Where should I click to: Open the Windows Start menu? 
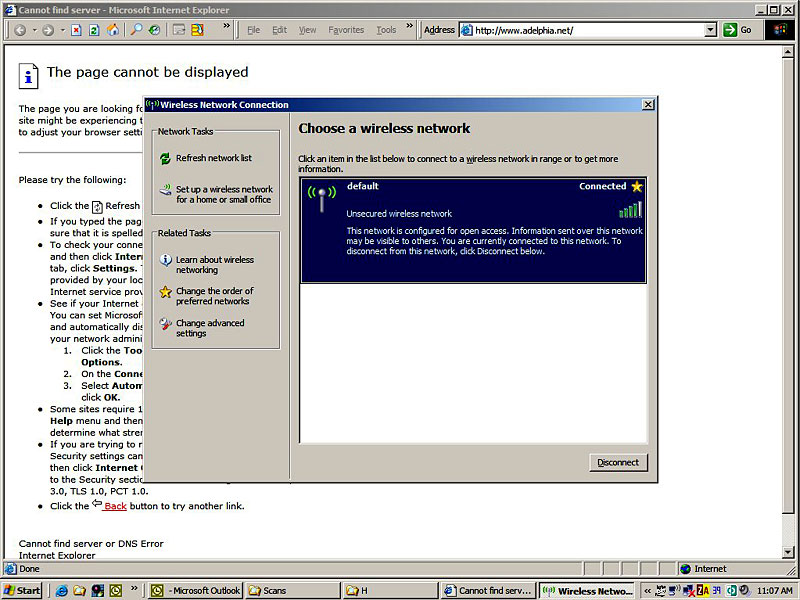coord(22,590)
